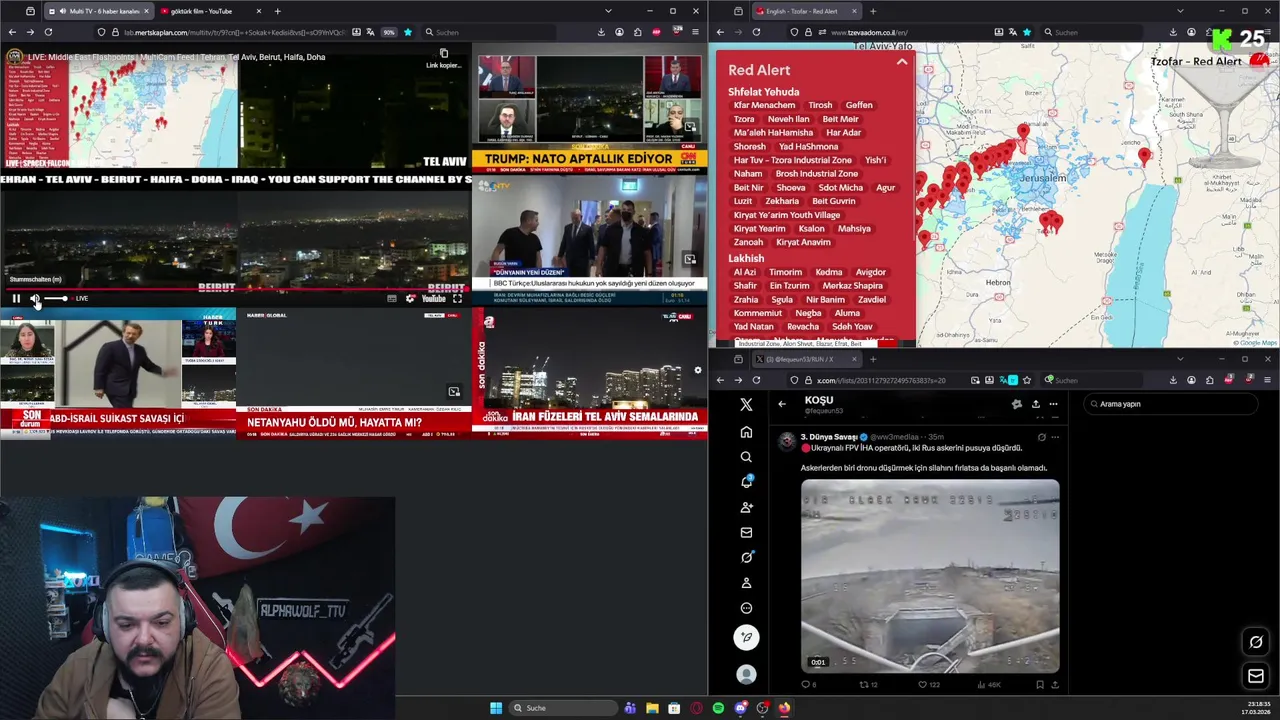Open KOŞU list more options
The image size is (1280, 720).
[1053, 404]
